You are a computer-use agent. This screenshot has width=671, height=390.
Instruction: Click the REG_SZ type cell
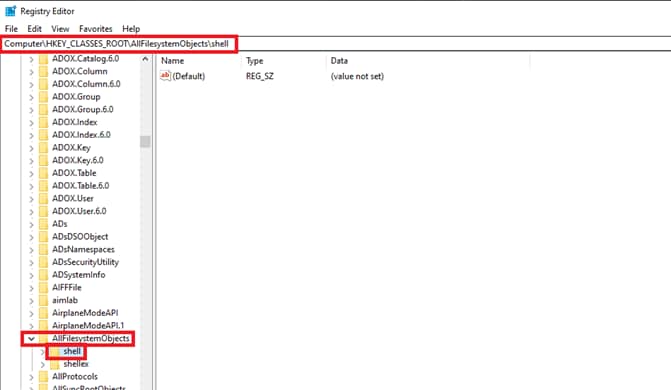tap(259, 76)
